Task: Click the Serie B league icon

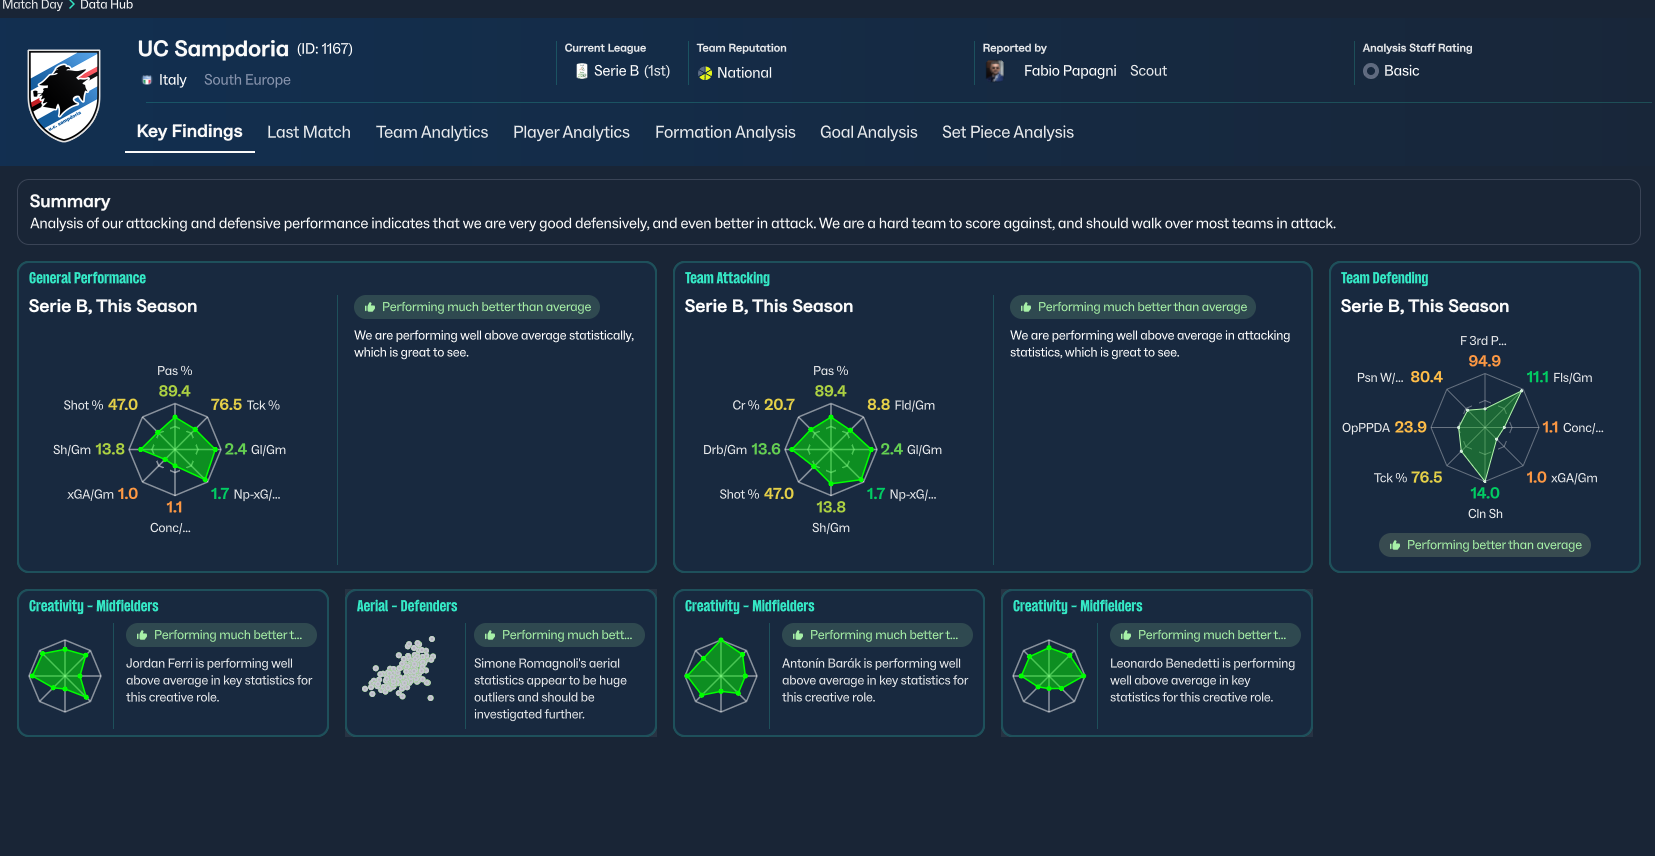Action: click(581, 71)
